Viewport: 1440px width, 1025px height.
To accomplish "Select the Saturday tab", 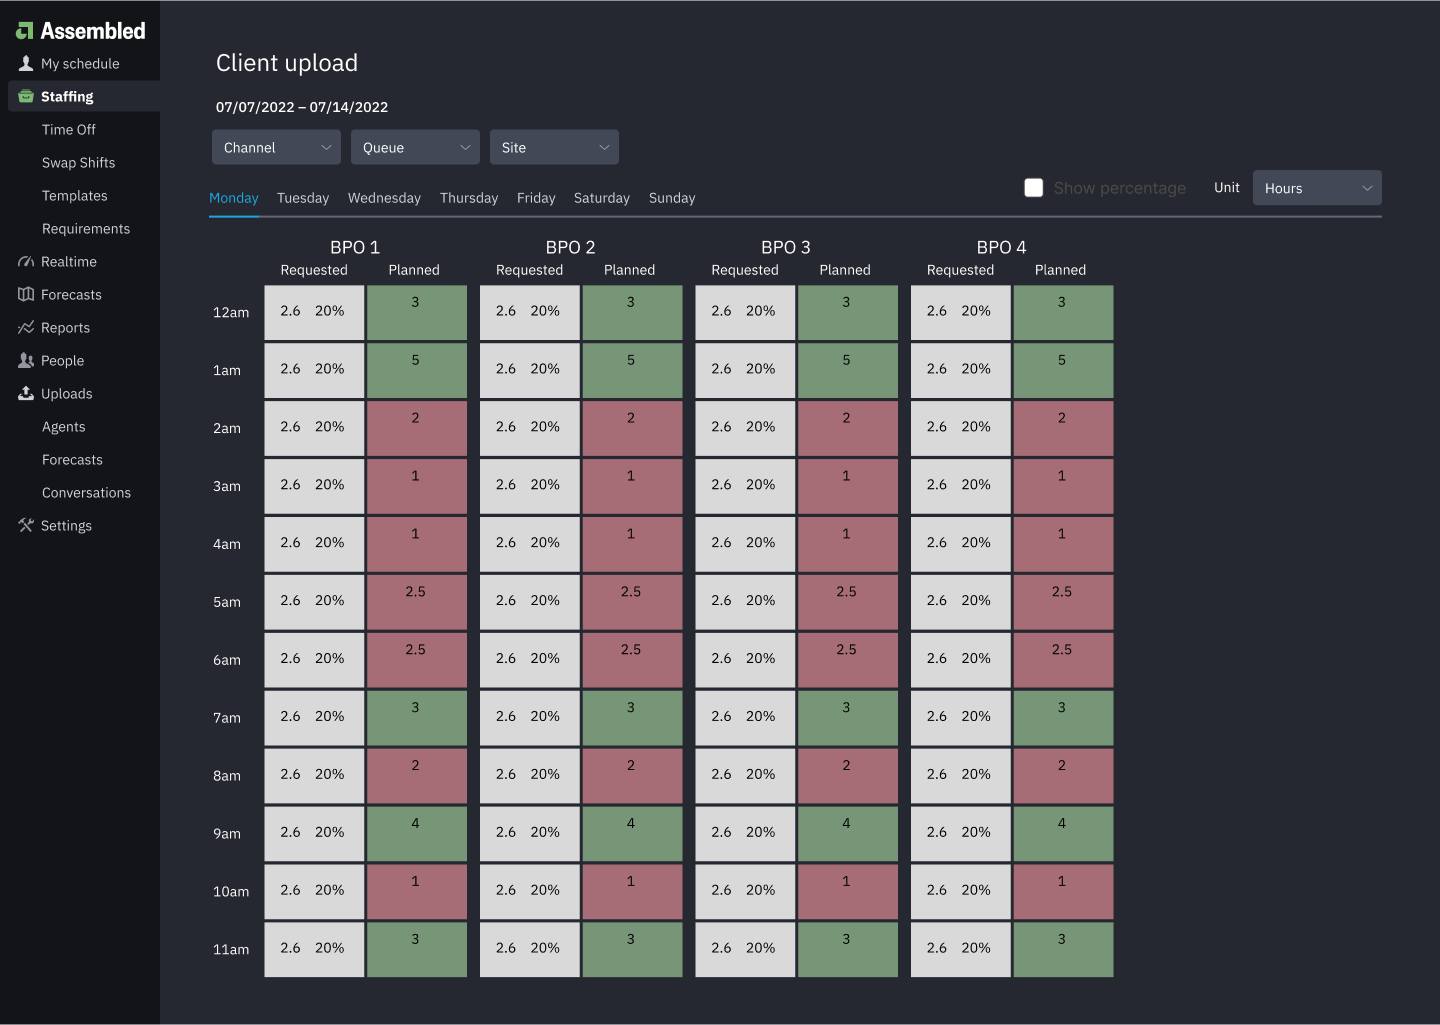I will [601, 198].
